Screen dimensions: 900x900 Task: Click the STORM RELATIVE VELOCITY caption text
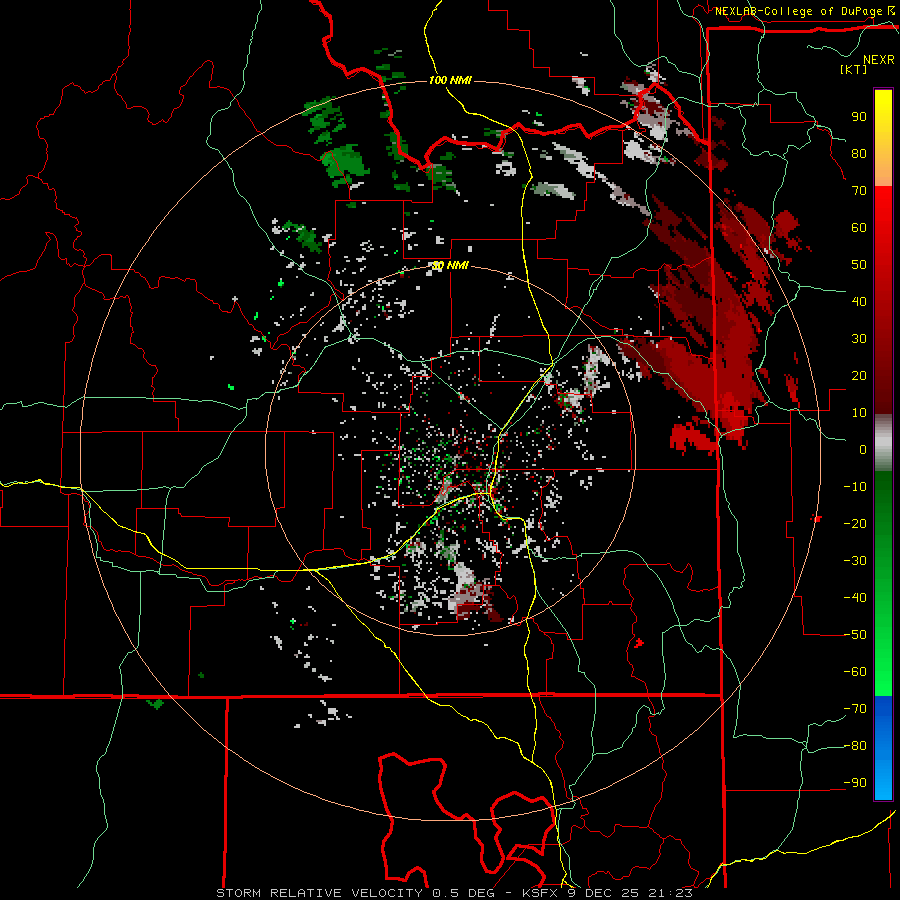319,893
